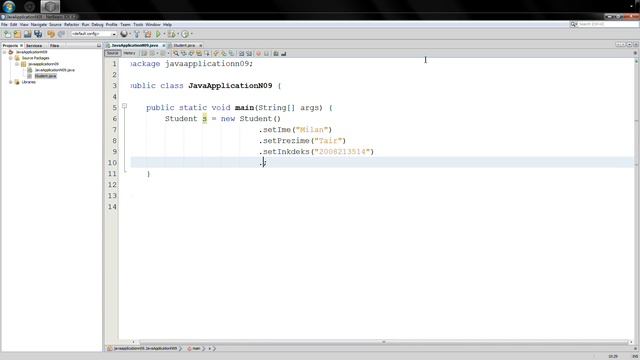Open the Help menu
Viewport: 640px width, 360px height.
click(167, 24)
